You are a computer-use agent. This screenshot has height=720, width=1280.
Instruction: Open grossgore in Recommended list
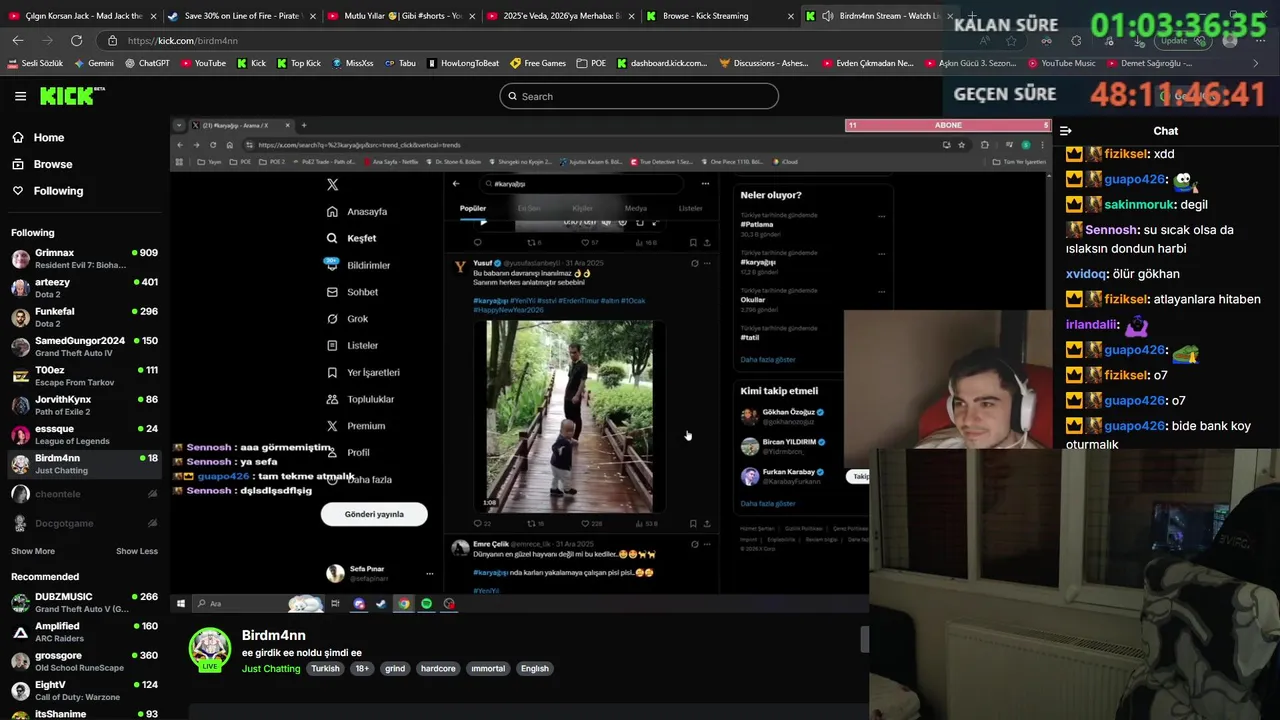(84, 662)
